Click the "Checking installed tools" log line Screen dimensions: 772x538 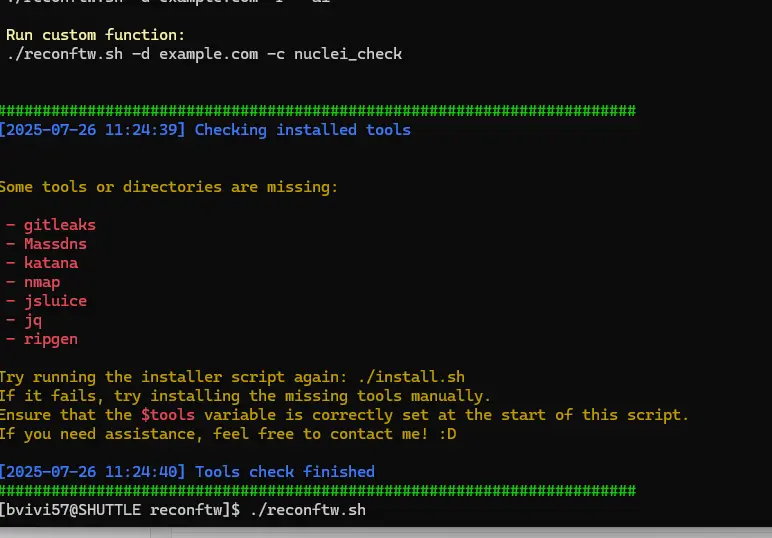tap(302, 129)
